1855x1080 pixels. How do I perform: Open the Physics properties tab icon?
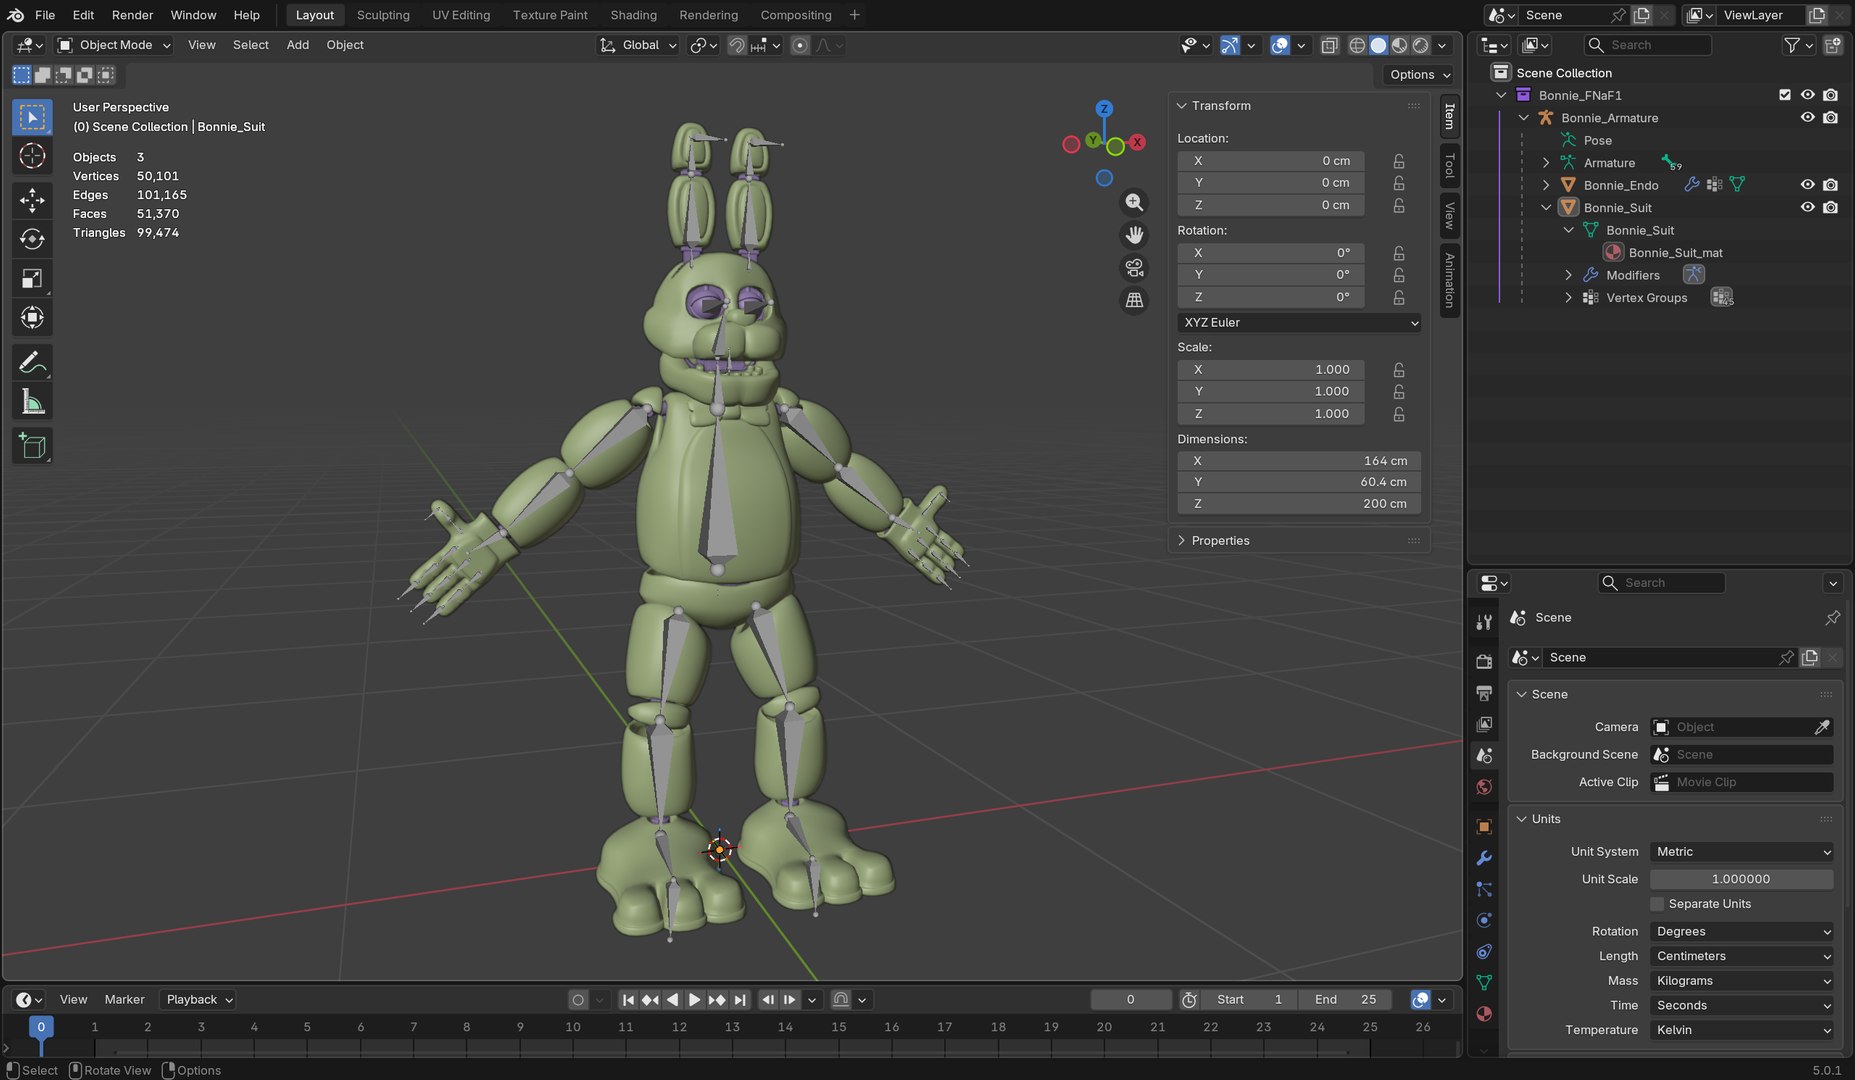[x=1484, y=920]
